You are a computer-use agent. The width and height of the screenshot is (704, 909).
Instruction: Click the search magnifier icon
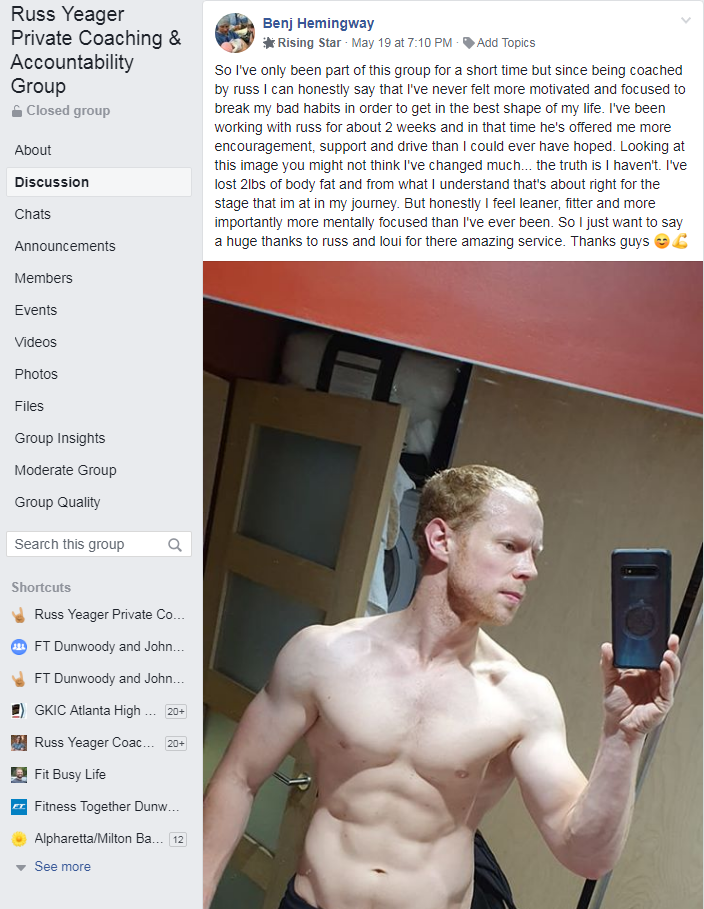pos(175,544)
